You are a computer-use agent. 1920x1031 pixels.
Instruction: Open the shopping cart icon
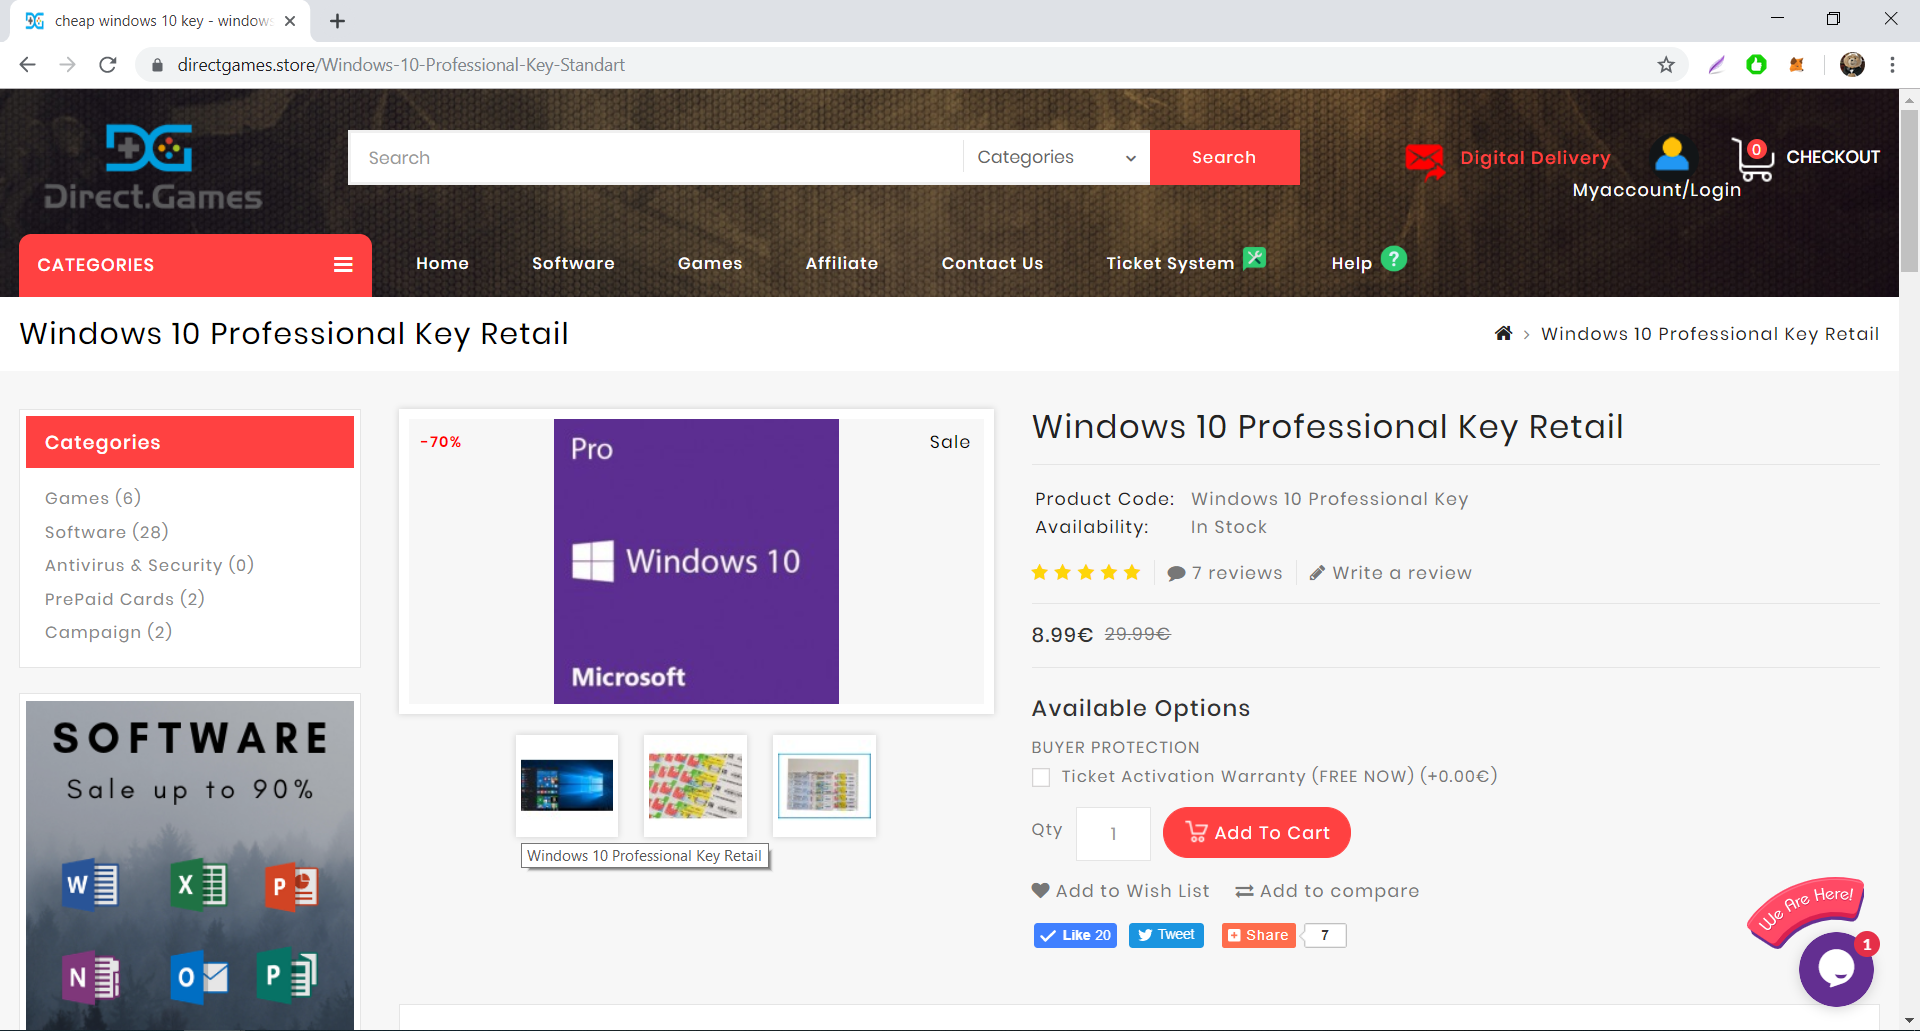coord(1752,159)
